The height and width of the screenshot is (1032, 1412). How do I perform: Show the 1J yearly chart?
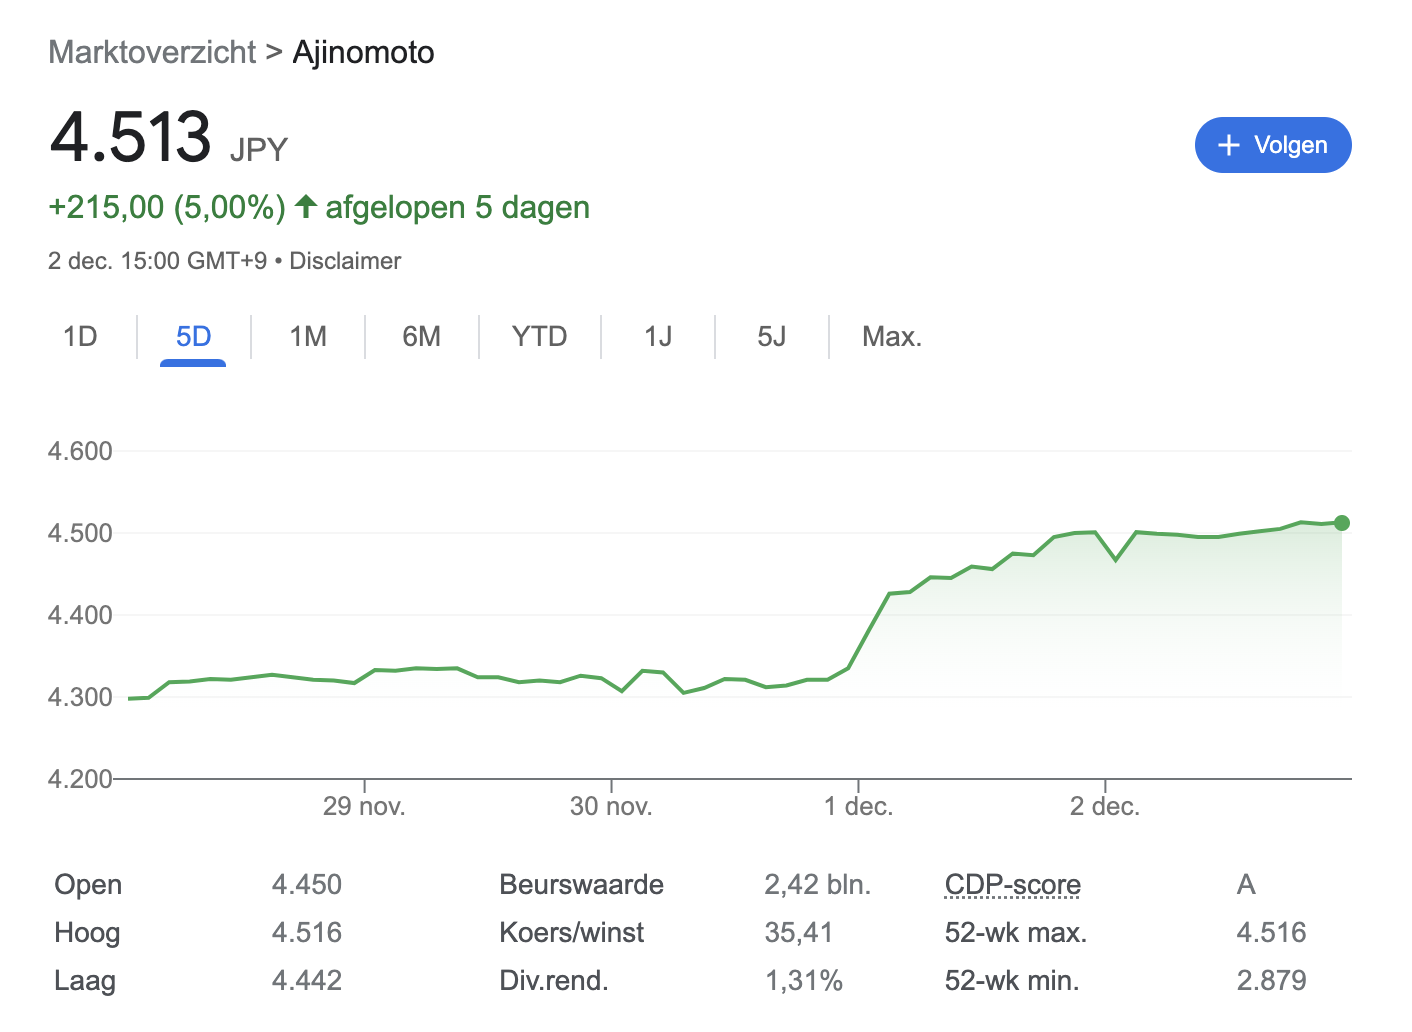658,336
